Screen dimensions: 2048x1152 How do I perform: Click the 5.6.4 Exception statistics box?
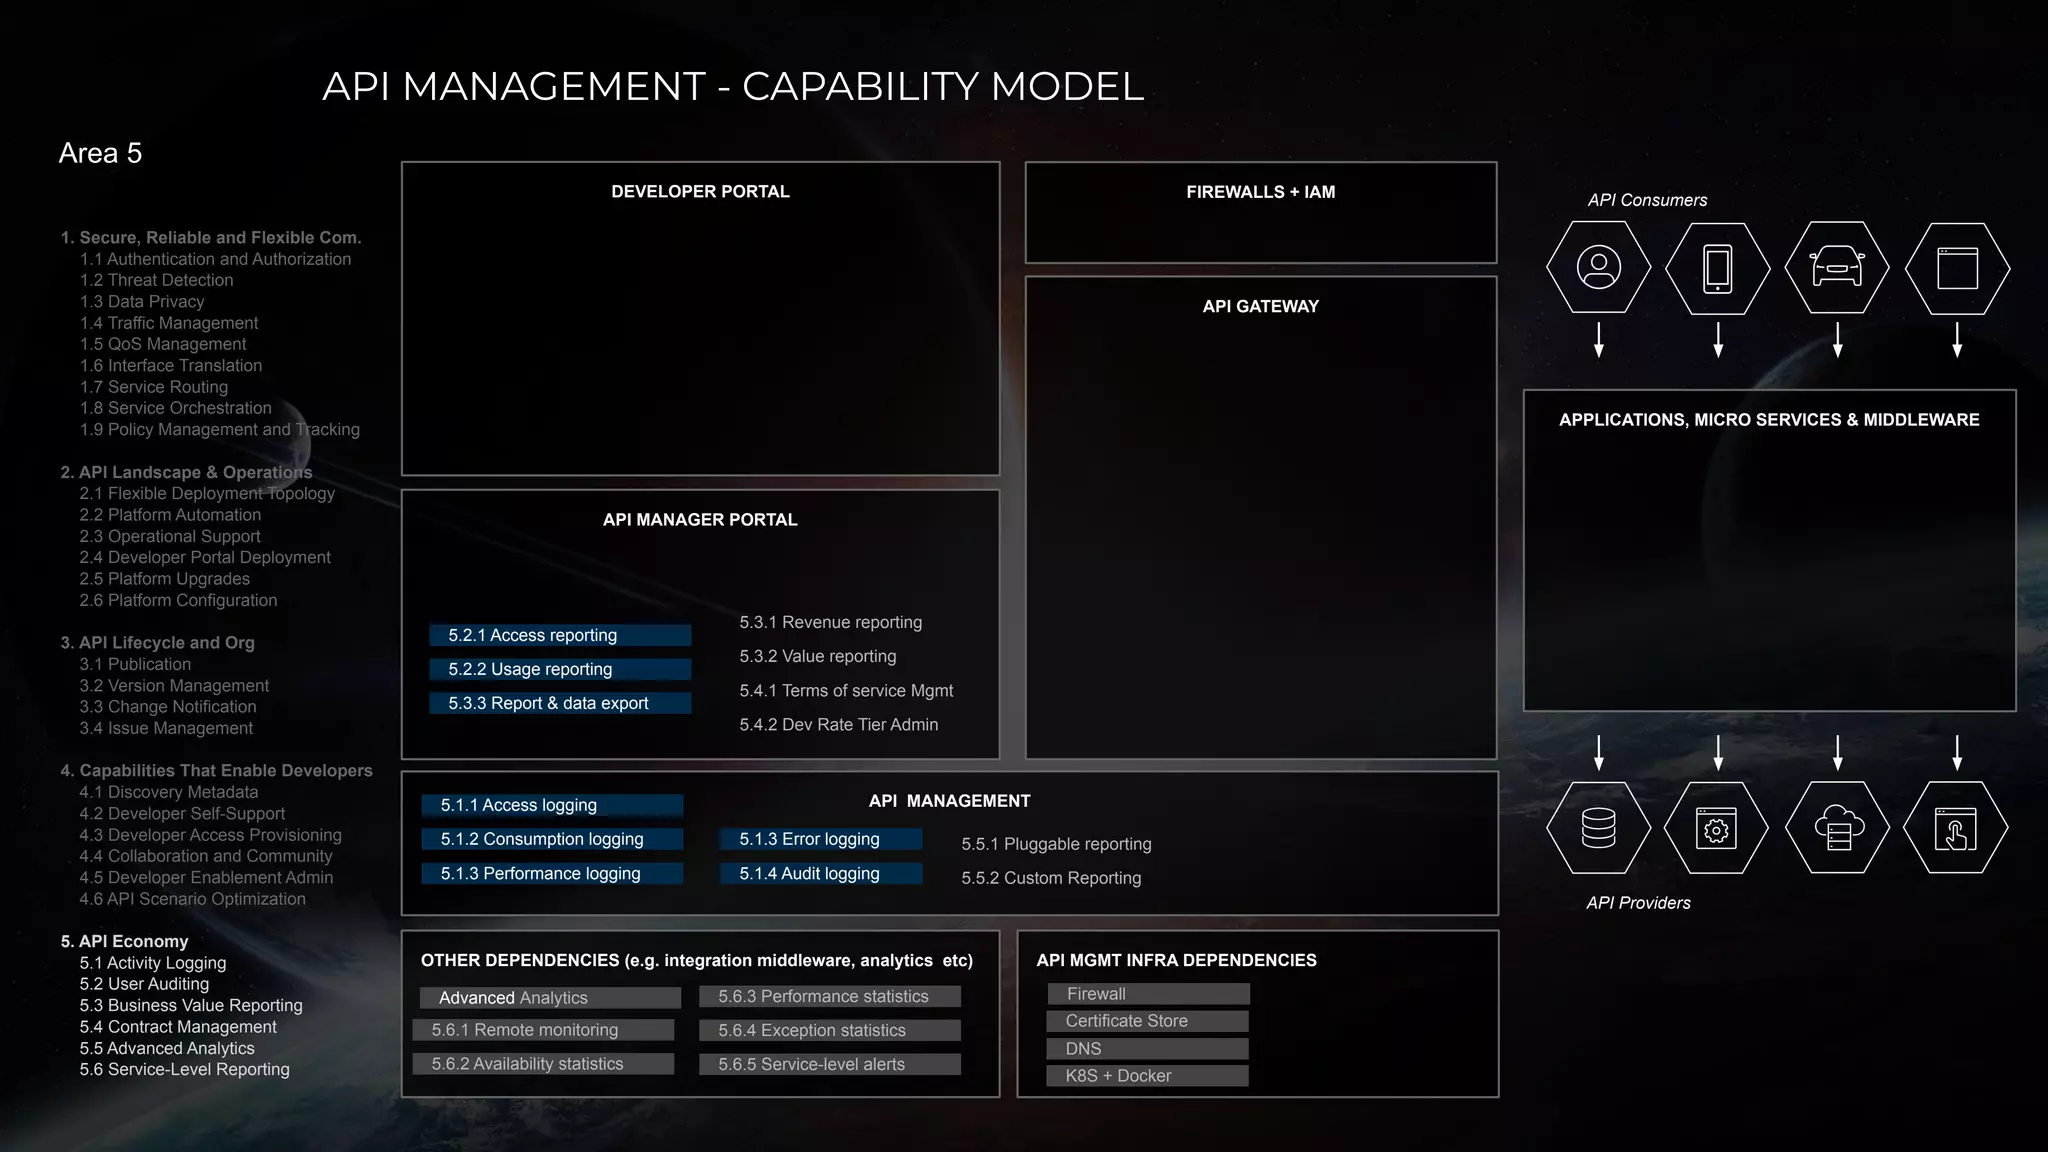pyautogui.click(x=830, y=1030)
